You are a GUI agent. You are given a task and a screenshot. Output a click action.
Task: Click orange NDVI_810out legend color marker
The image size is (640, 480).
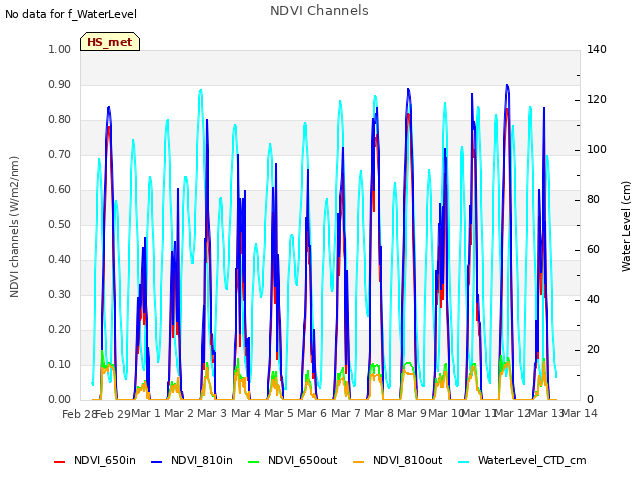[x=358, y=462]
